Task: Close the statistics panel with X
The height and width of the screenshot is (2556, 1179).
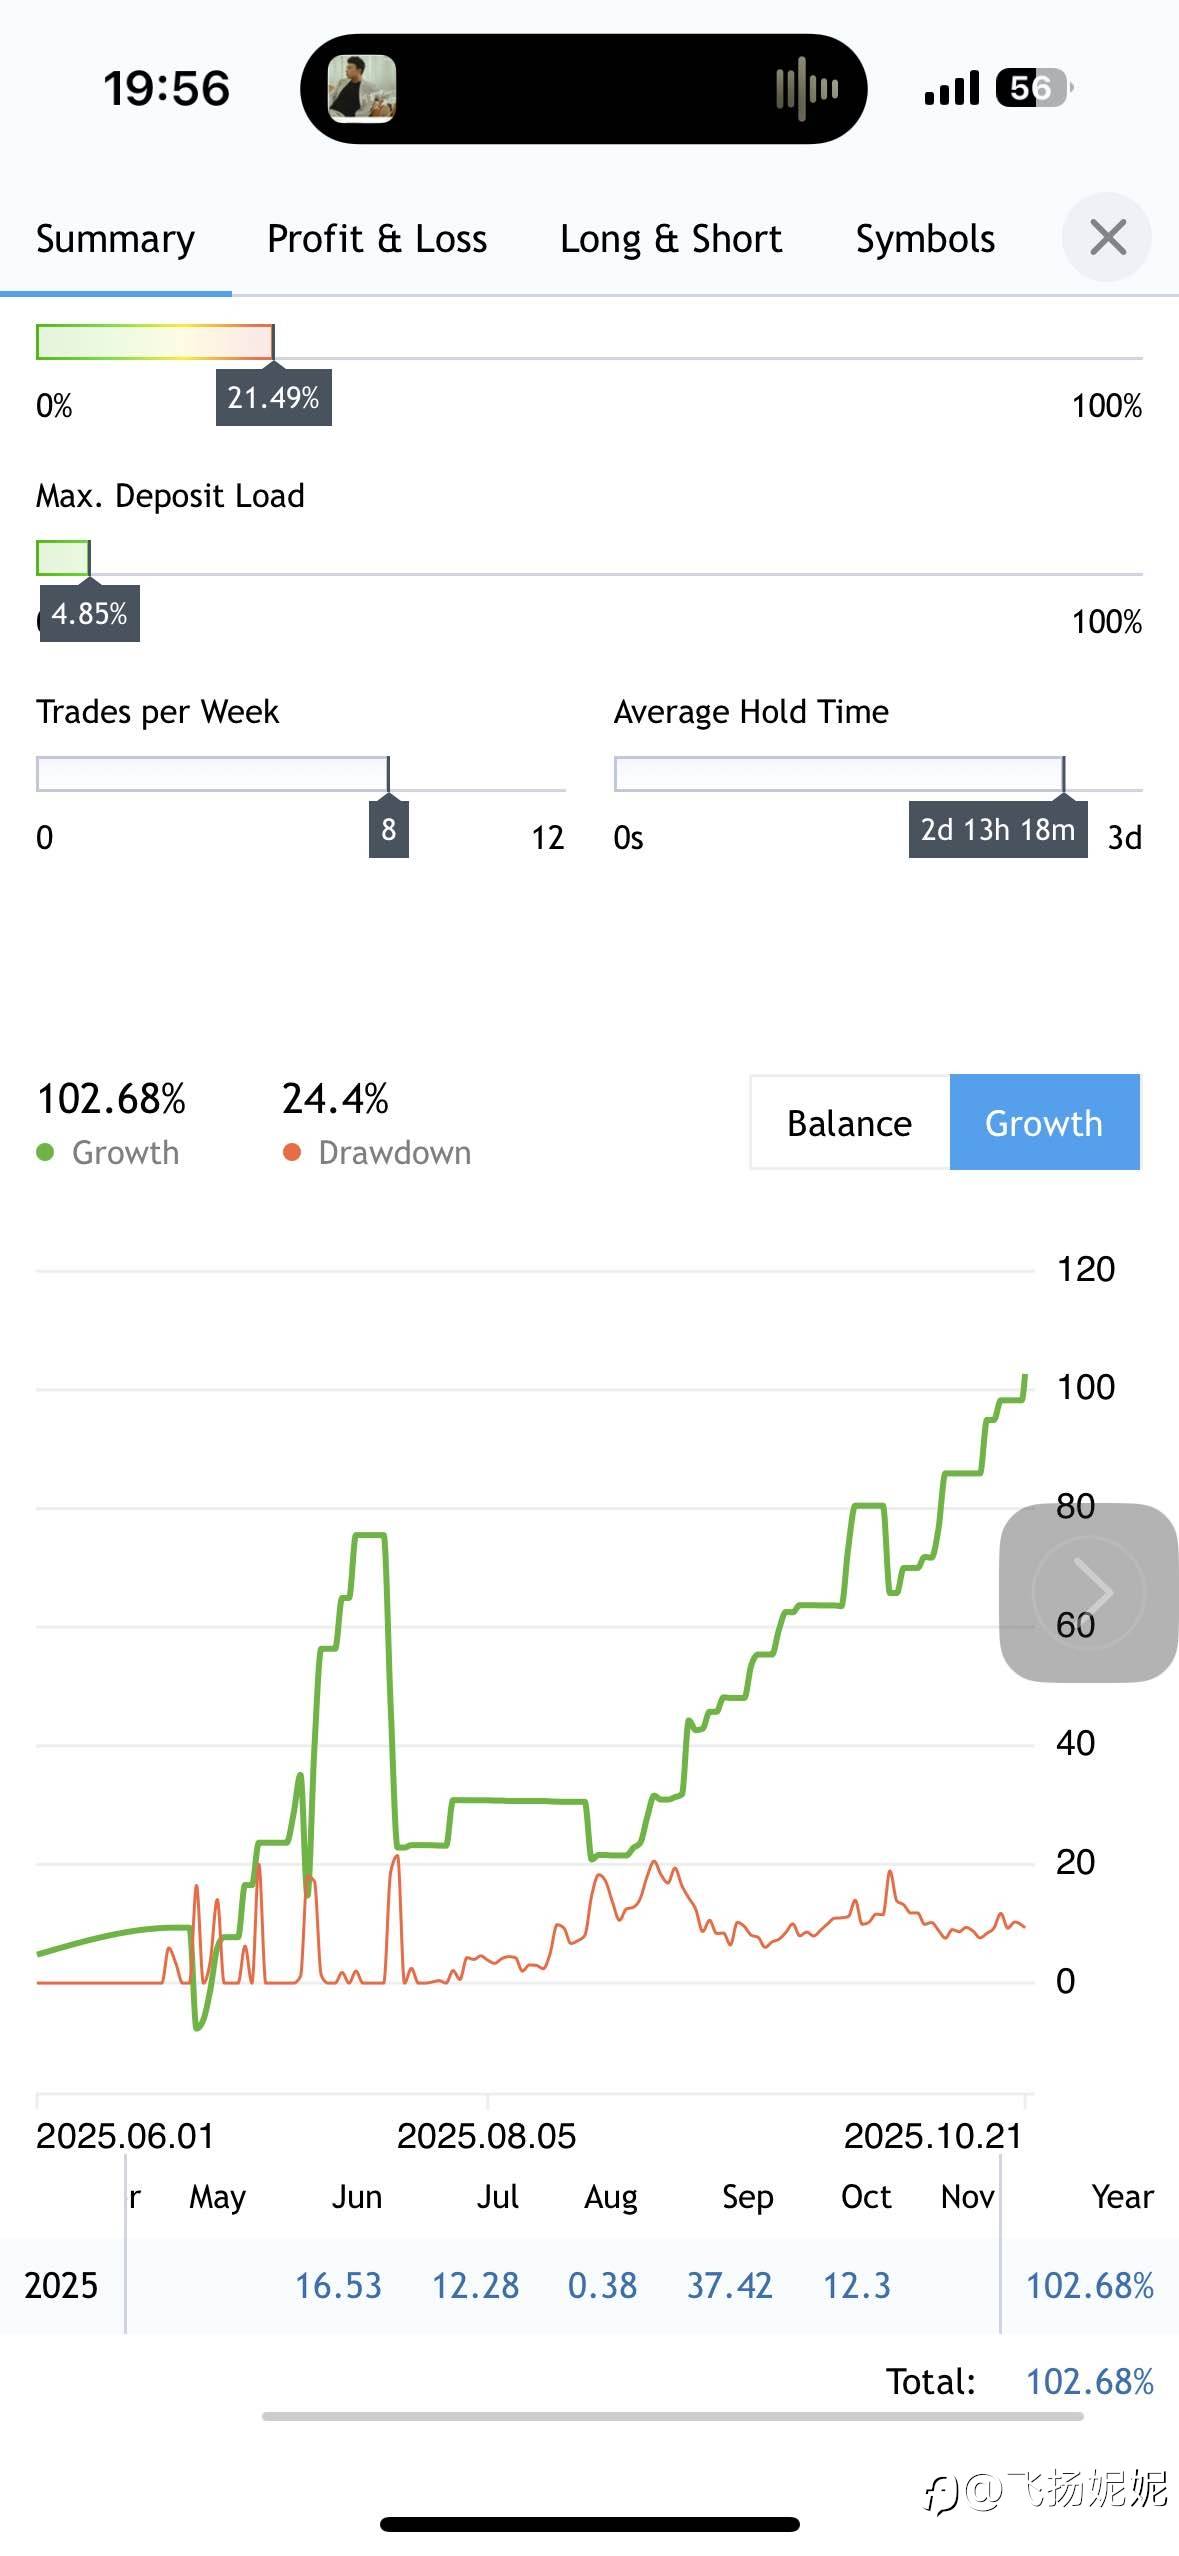Action: pyautogui.click(x=1107, y=238)
